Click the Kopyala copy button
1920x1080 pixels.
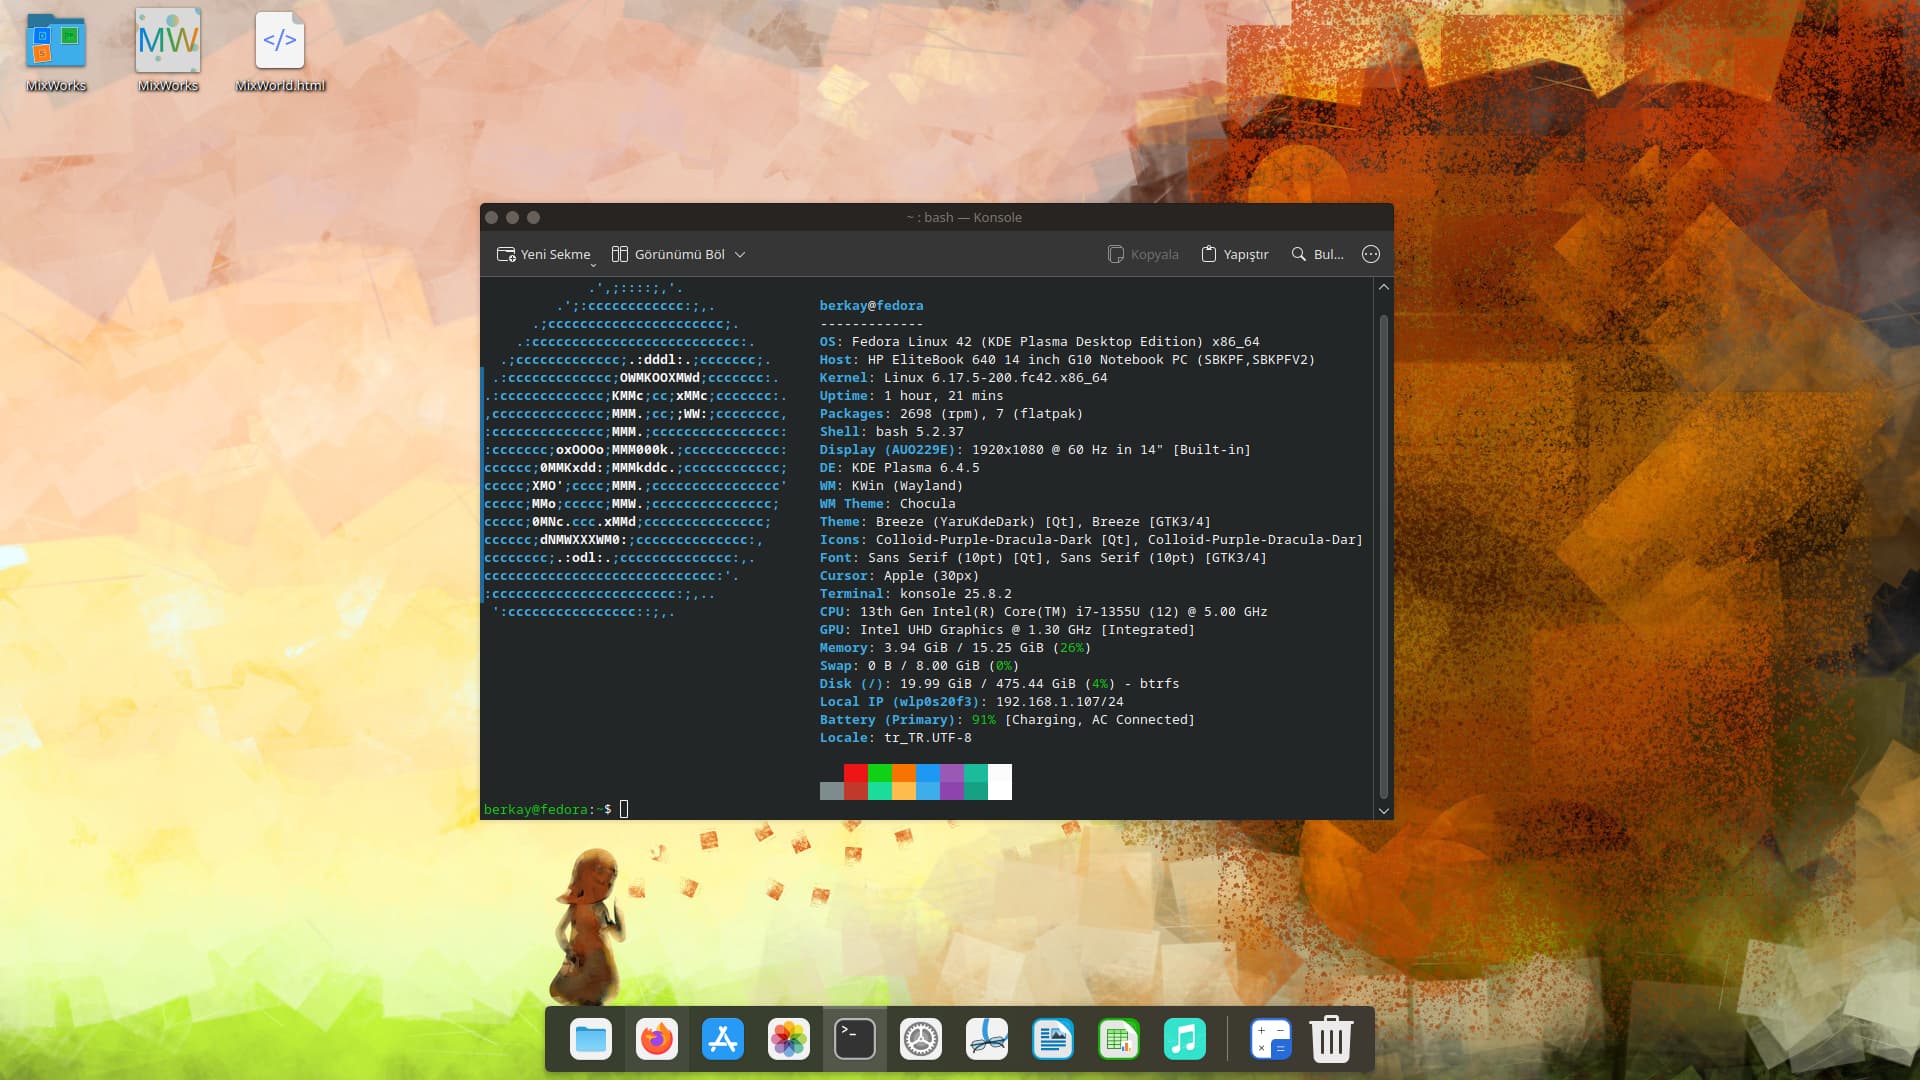pyautogui.click(x=1143, y=254)
